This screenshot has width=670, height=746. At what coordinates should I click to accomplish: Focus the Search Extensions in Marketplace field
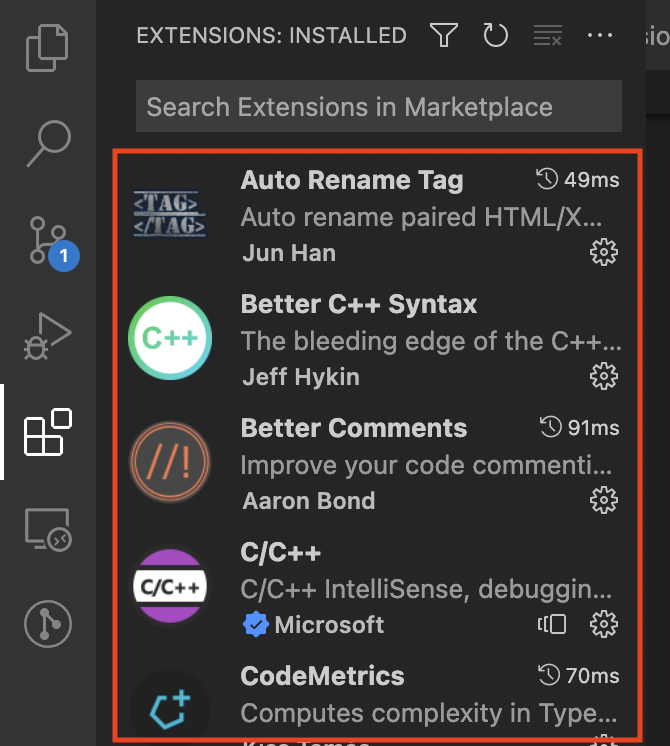pos(379,106)
